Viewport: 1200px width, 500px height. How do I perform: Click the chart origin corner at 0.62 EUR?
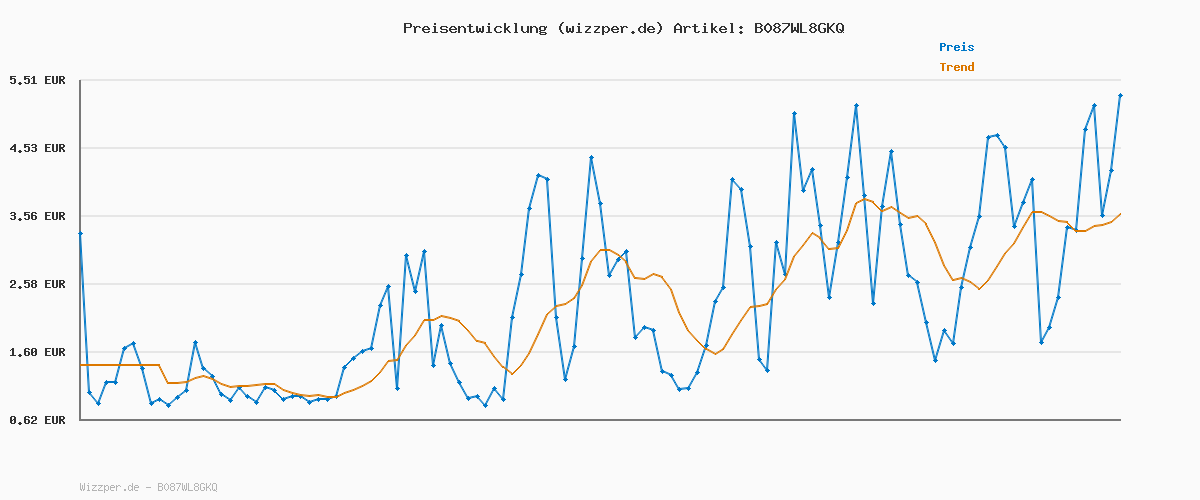tap(80, 420)
